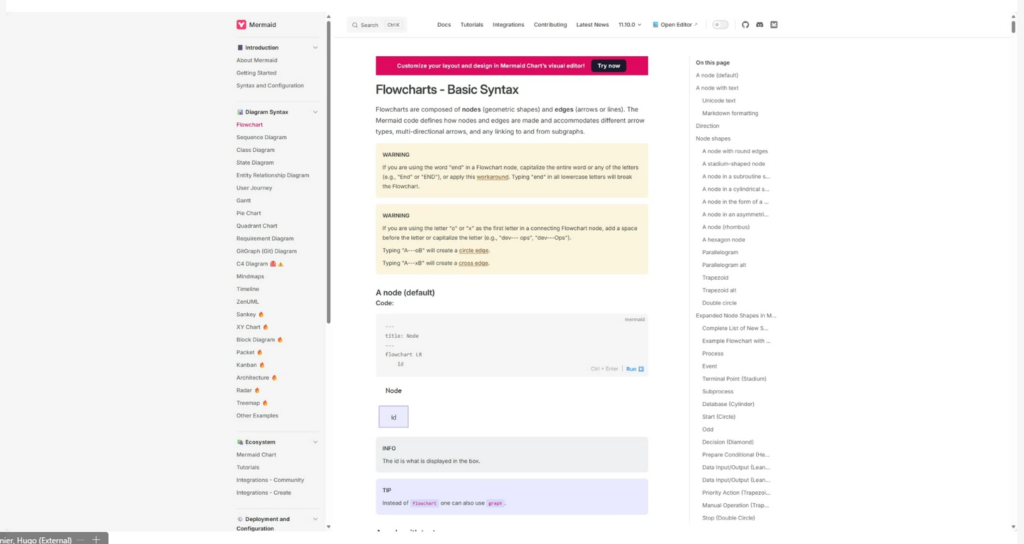Click the sidebar scrollbar thumb
This screenshot has width=1024, height=544.
tap(328, 172)
